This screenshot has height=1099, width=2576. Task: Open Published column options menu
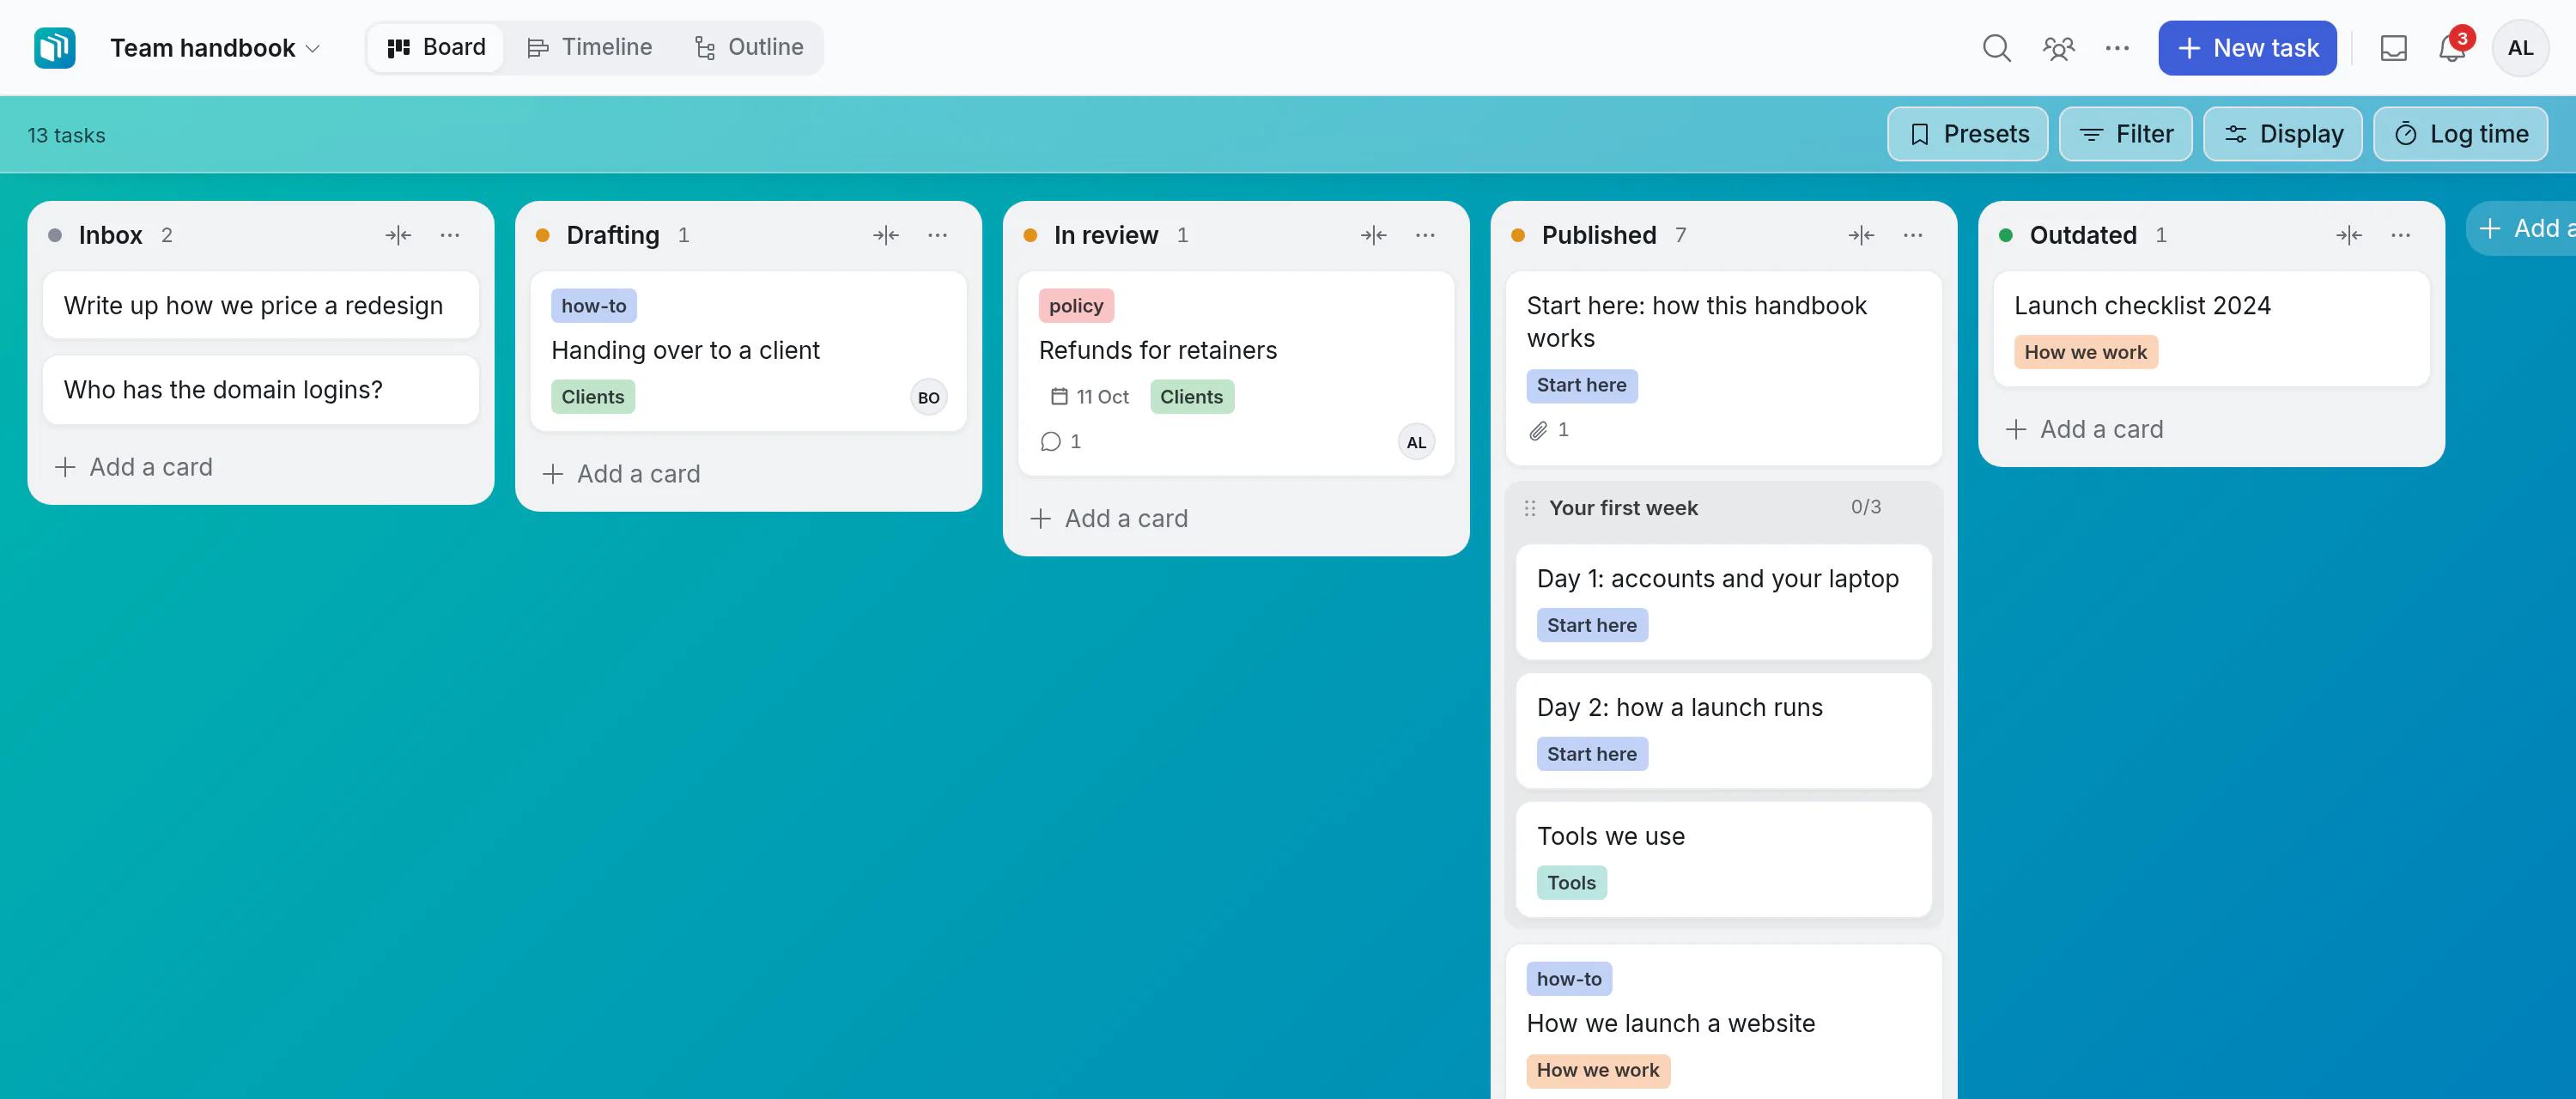(x=1913, y=235)
